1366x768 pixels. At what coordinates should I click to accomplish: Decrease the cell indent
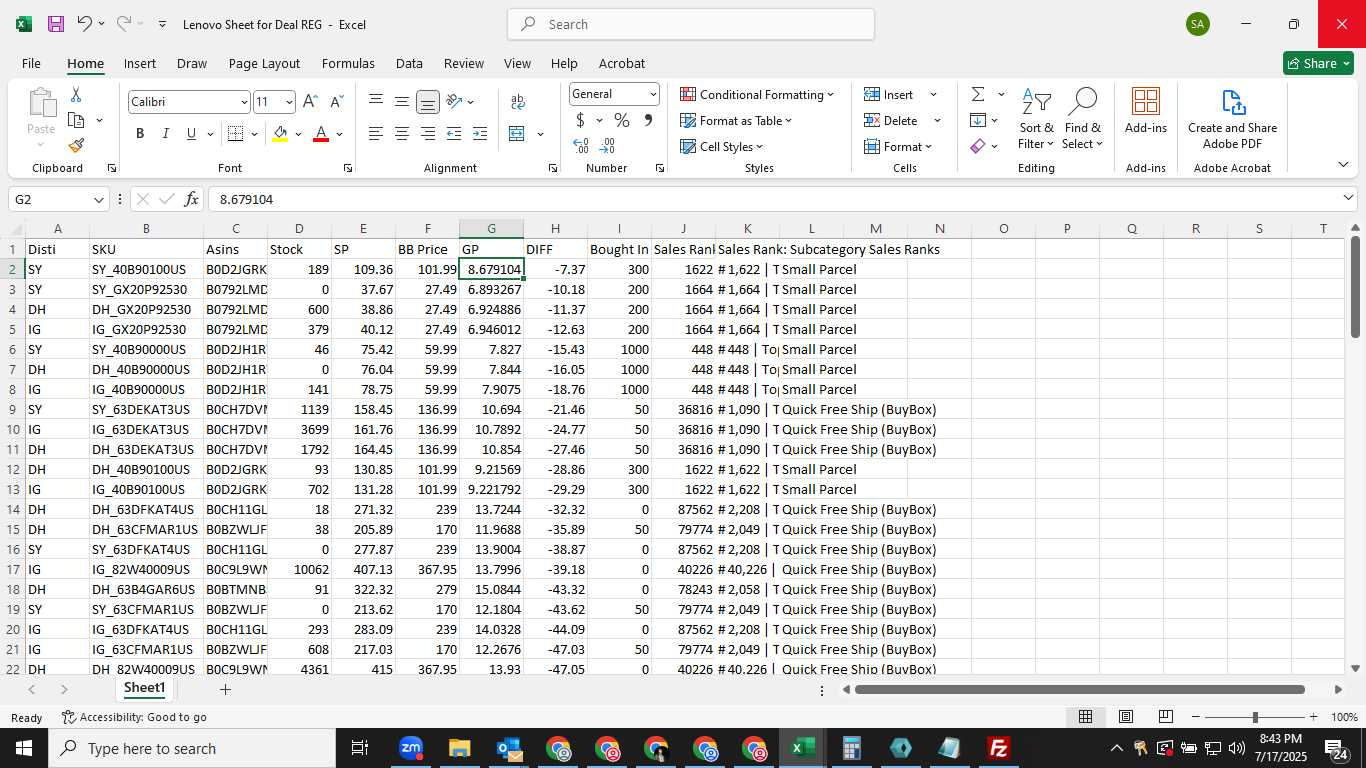[454, 134]
